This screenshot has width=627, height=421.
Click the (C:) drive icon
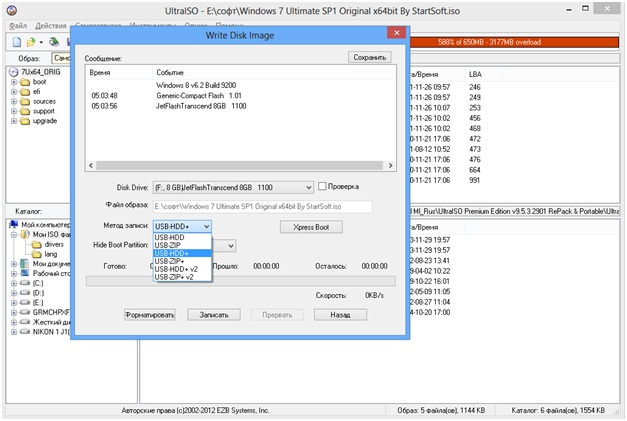[x=25, y=283]
